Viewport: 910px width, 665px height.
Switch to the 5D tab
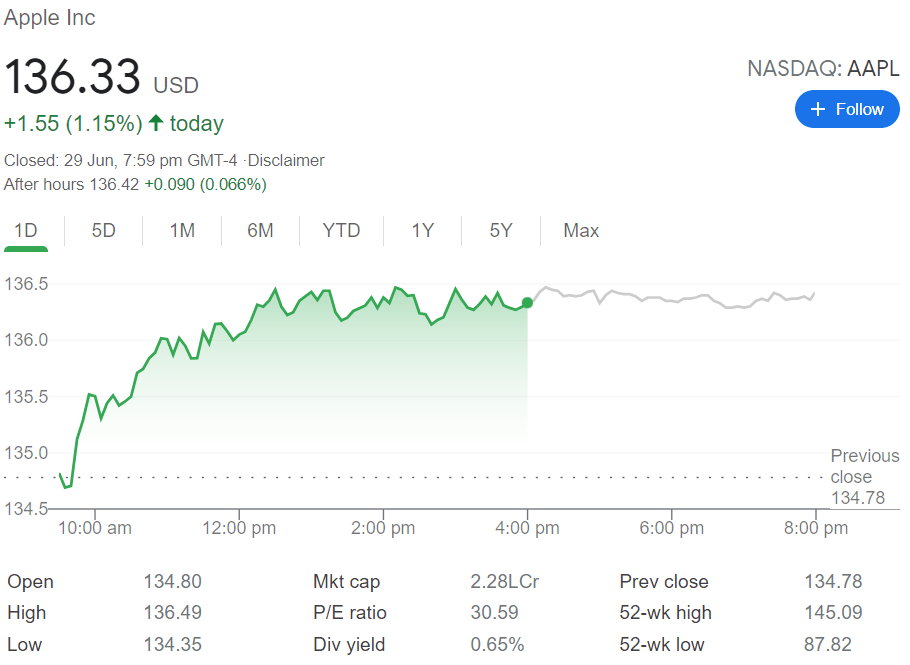point(104,231)
